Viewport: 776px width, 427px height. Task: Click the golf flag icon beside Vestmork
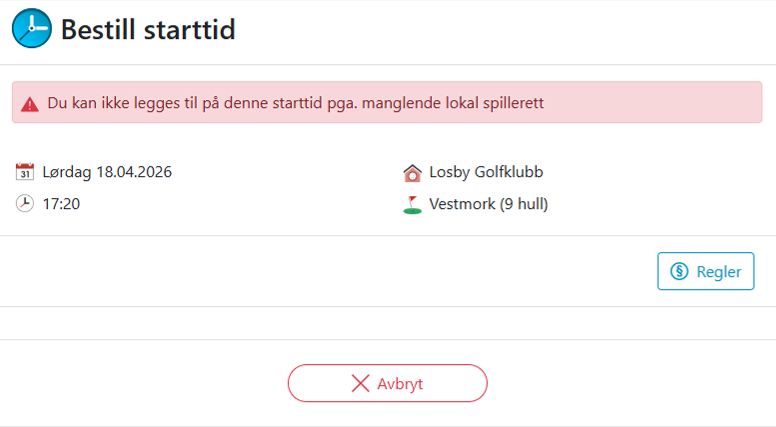tap(412, 205)
